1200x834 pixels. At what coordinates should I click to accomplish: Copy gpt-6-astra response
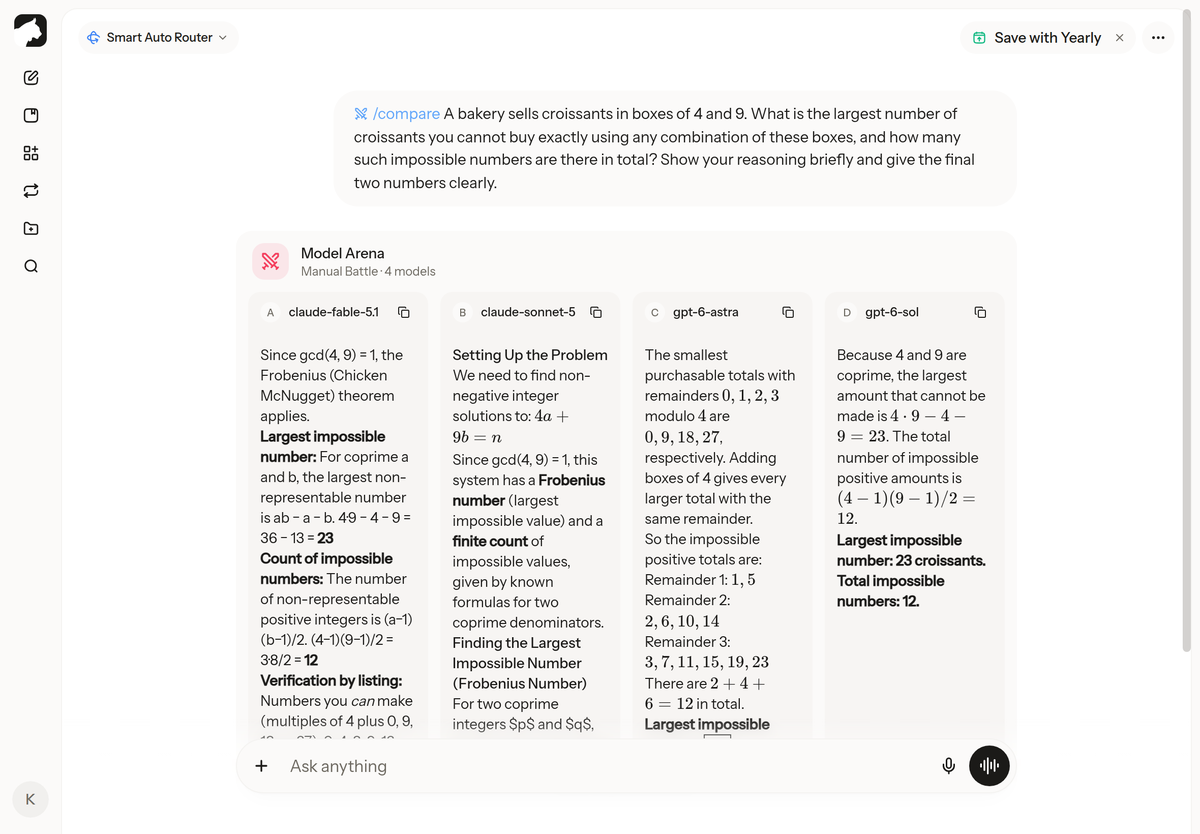pyautogui.click(x=788, y=312)
